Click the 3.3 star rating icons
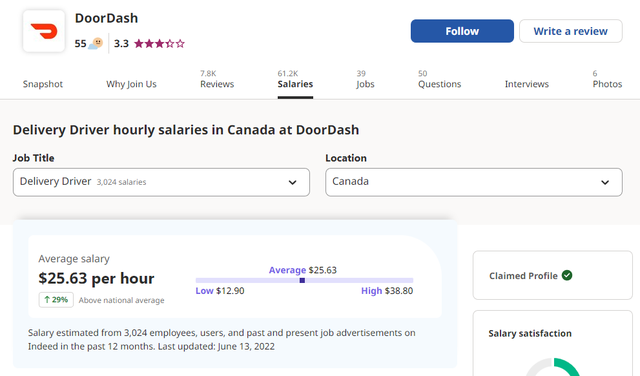 point(159,43)
